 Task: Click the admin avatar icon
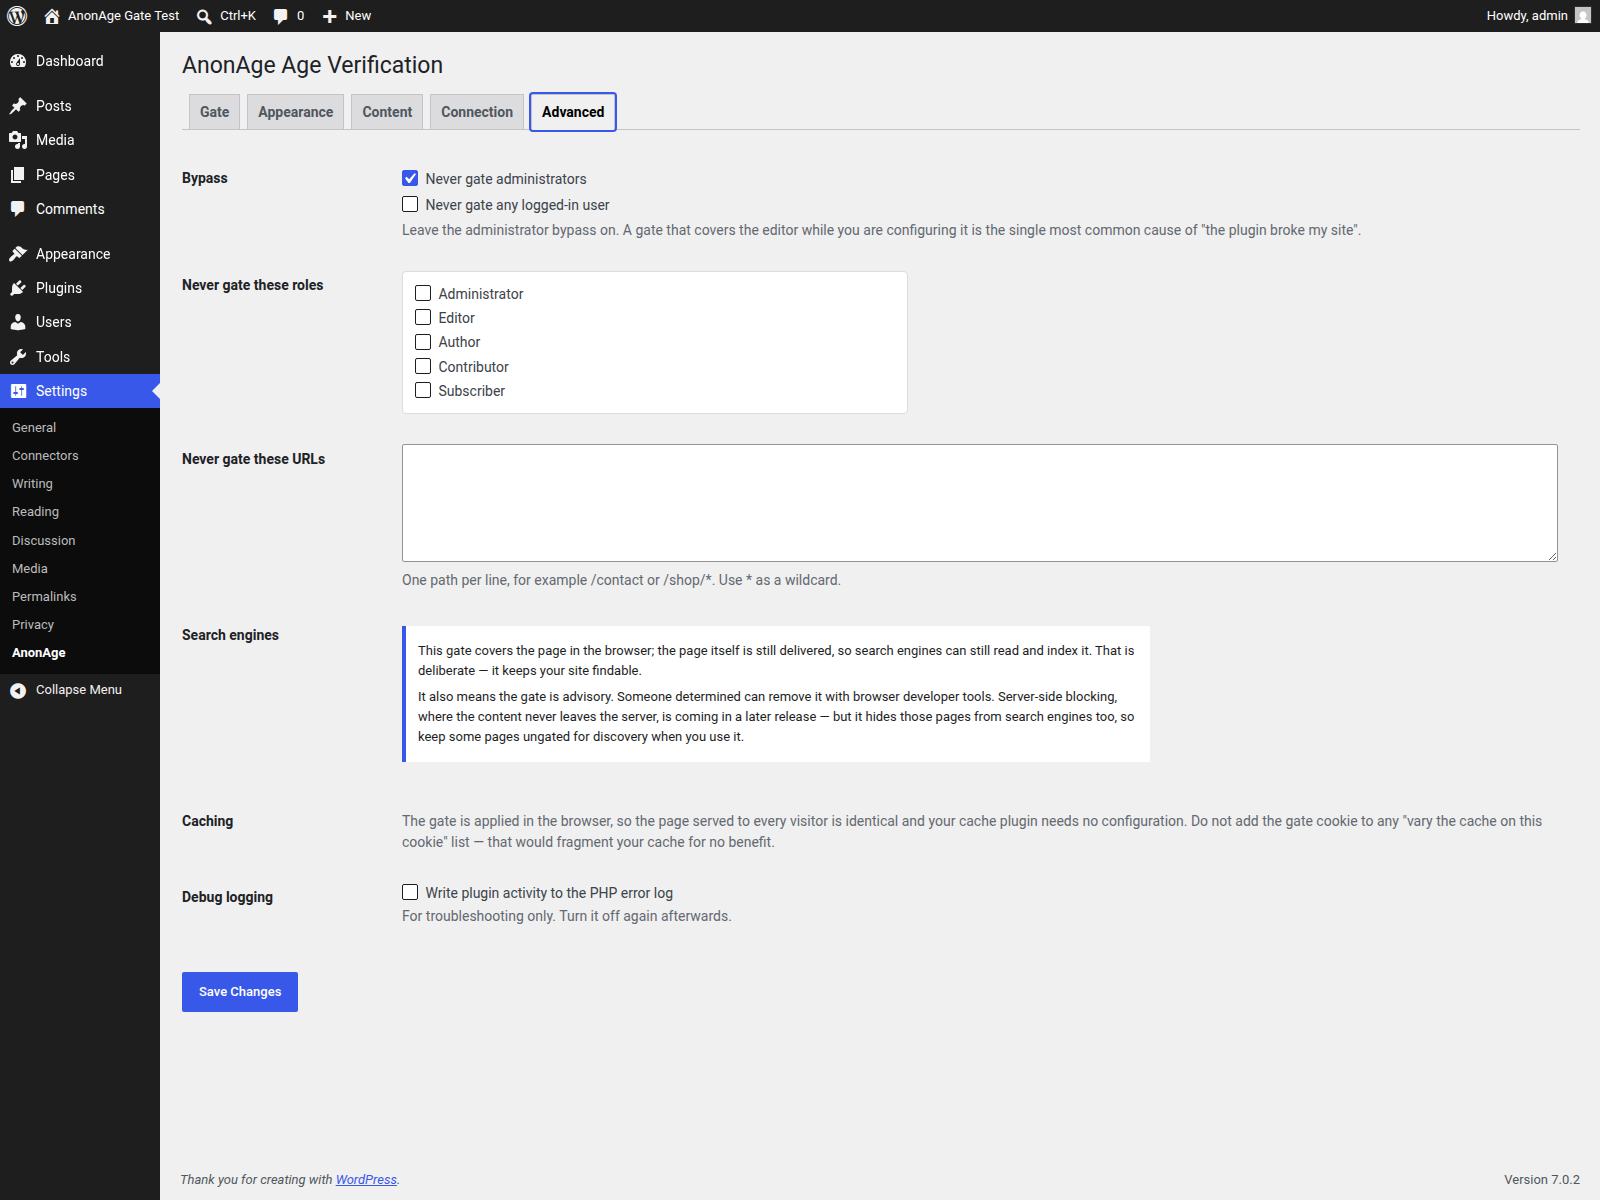[x=1583, y=15]
